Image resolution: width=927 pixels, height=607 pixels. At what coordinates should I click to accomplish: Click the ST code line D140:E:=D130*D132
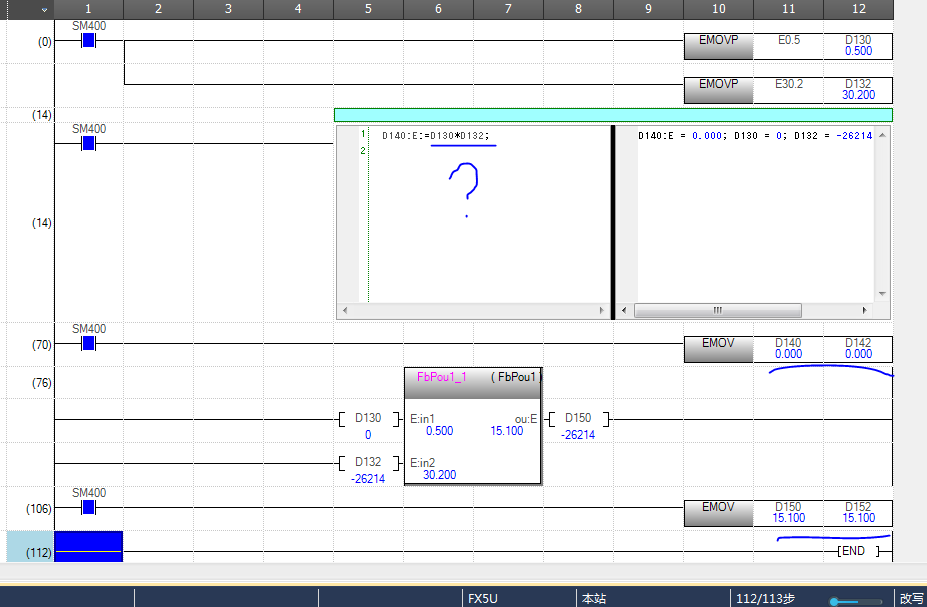[436, 135]
